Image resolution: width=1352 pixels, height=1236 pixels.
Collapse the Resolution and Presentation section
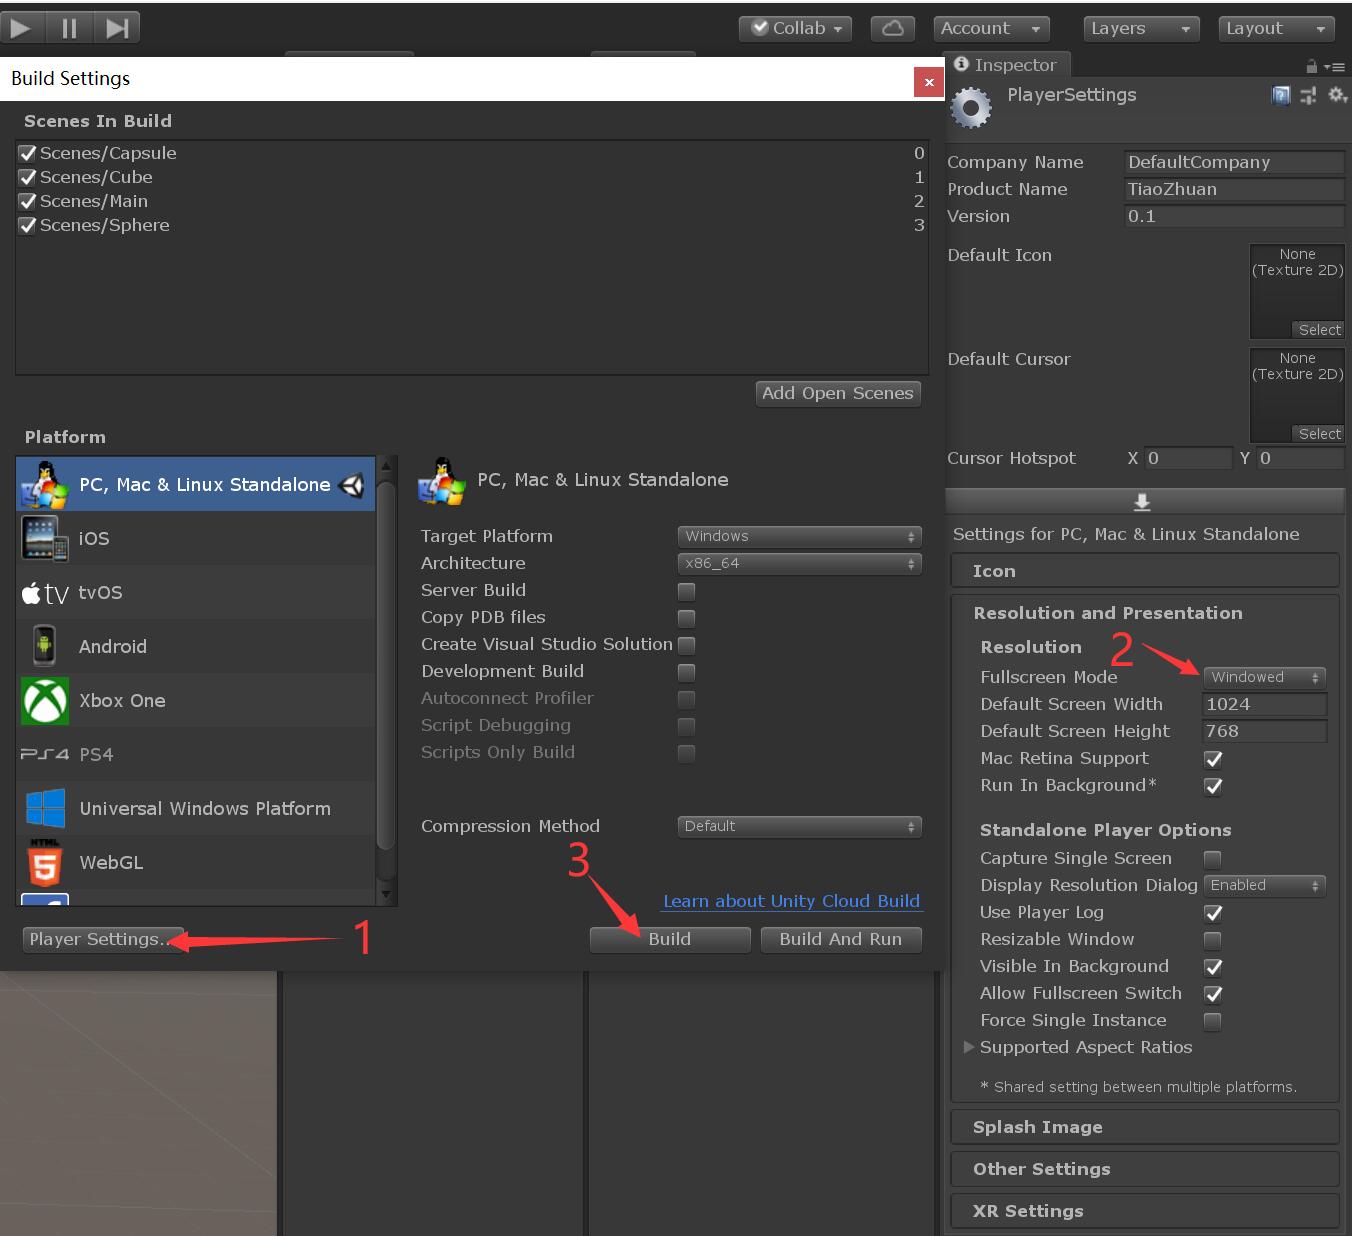1108,613
